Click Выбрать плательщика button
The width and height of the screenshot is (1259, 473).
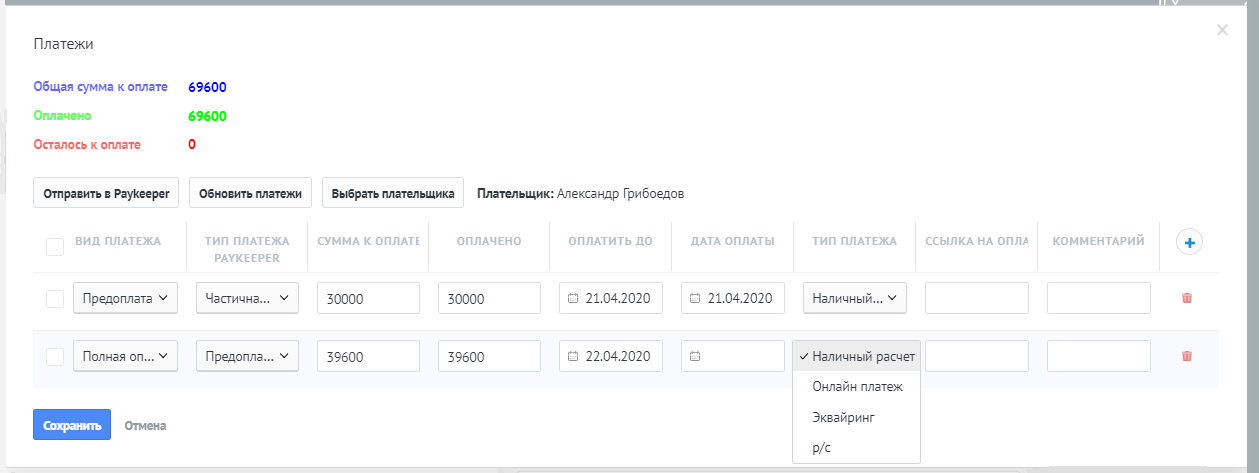coord(393,193)
